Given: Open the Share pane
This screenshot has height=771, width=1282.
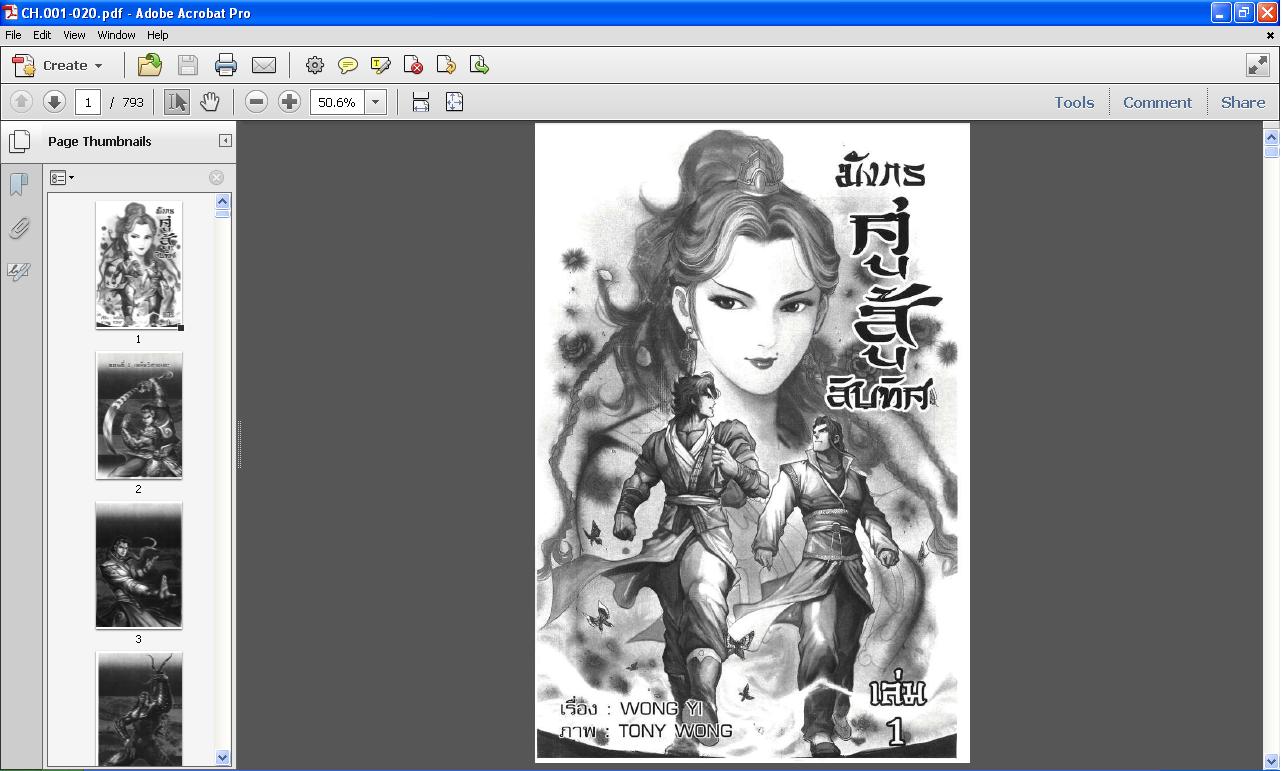Looking at the screenshot, I should 1243,102.
